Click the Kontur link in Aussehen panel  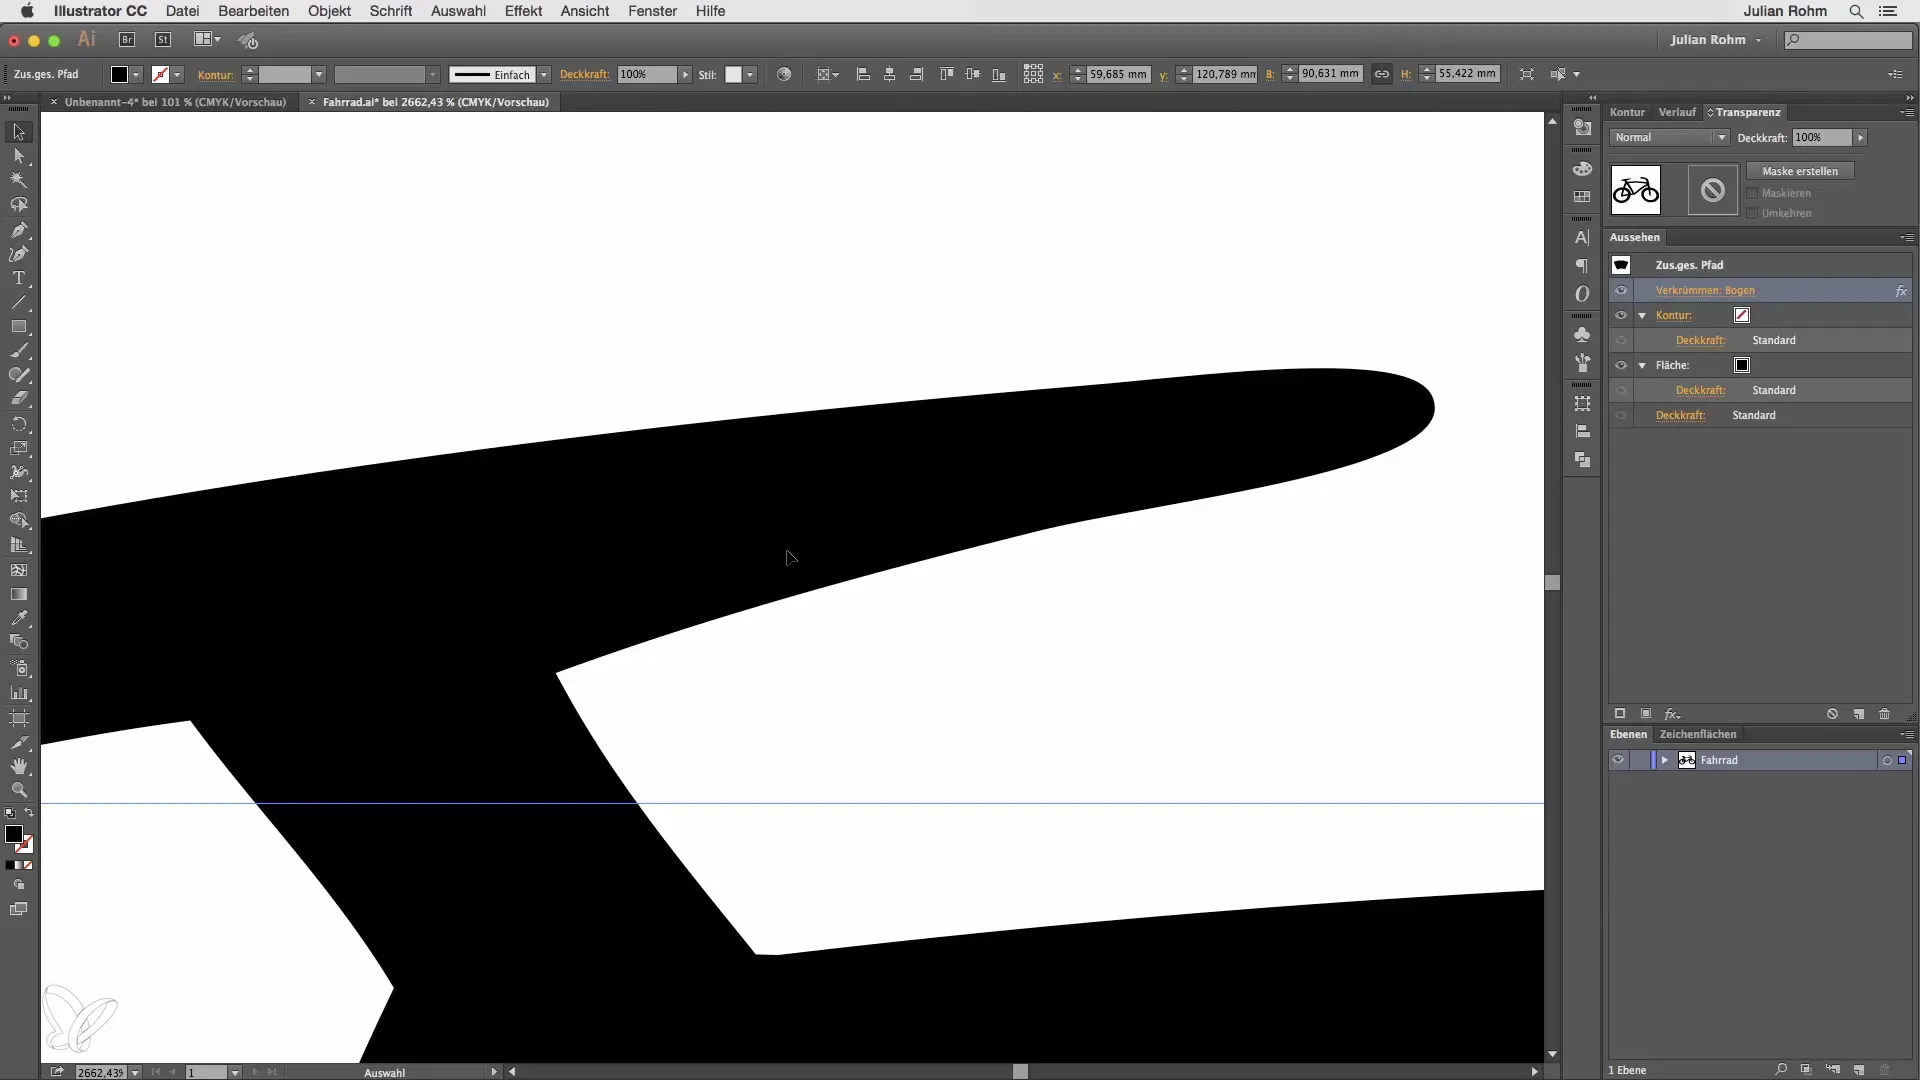point(1673,315)
